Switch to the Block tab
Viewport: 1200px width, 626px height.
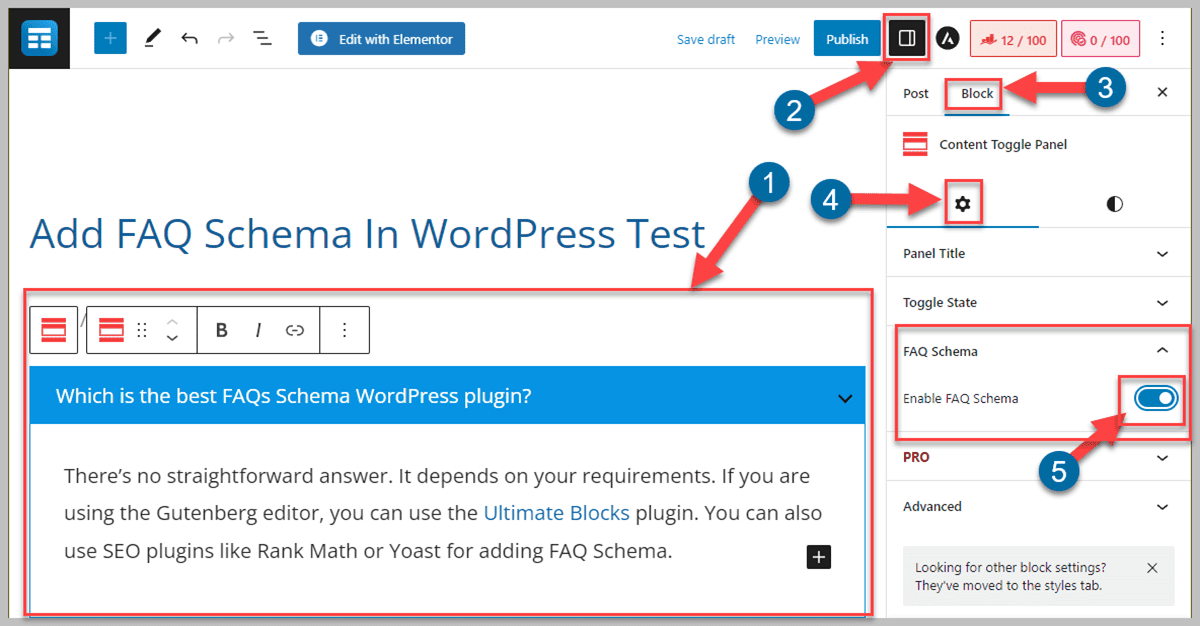tap(974, 93)
